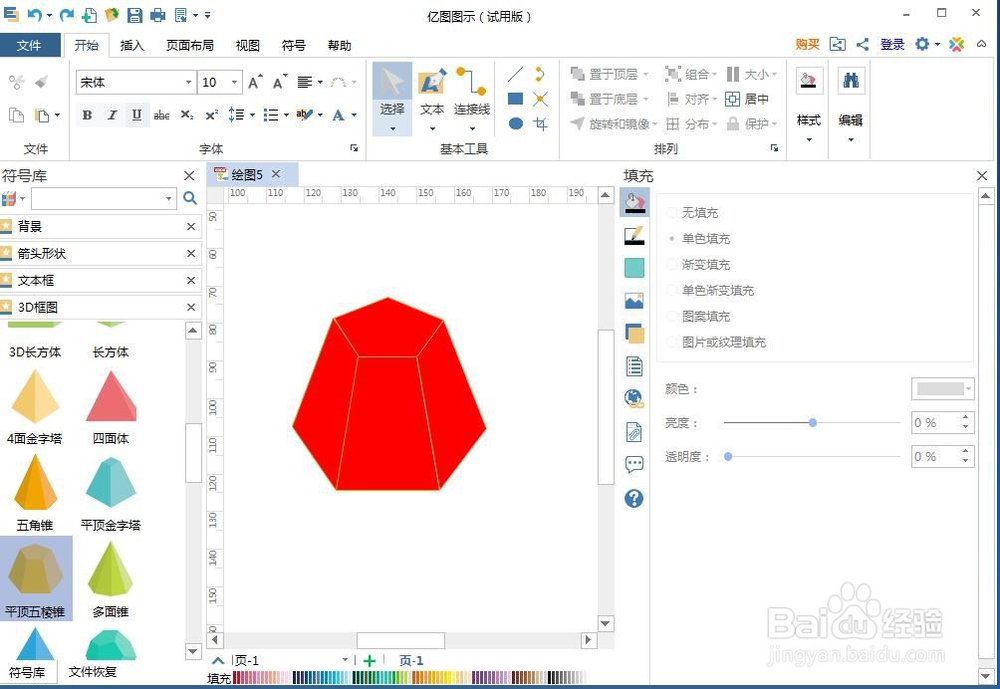Switch to the View (视图) tab

[247, 45]
